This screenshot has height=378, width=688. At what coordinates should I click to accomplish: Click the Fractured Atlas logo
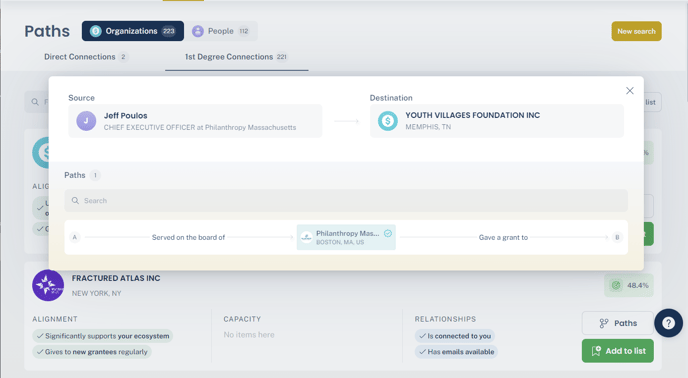(x=48, y=285)
